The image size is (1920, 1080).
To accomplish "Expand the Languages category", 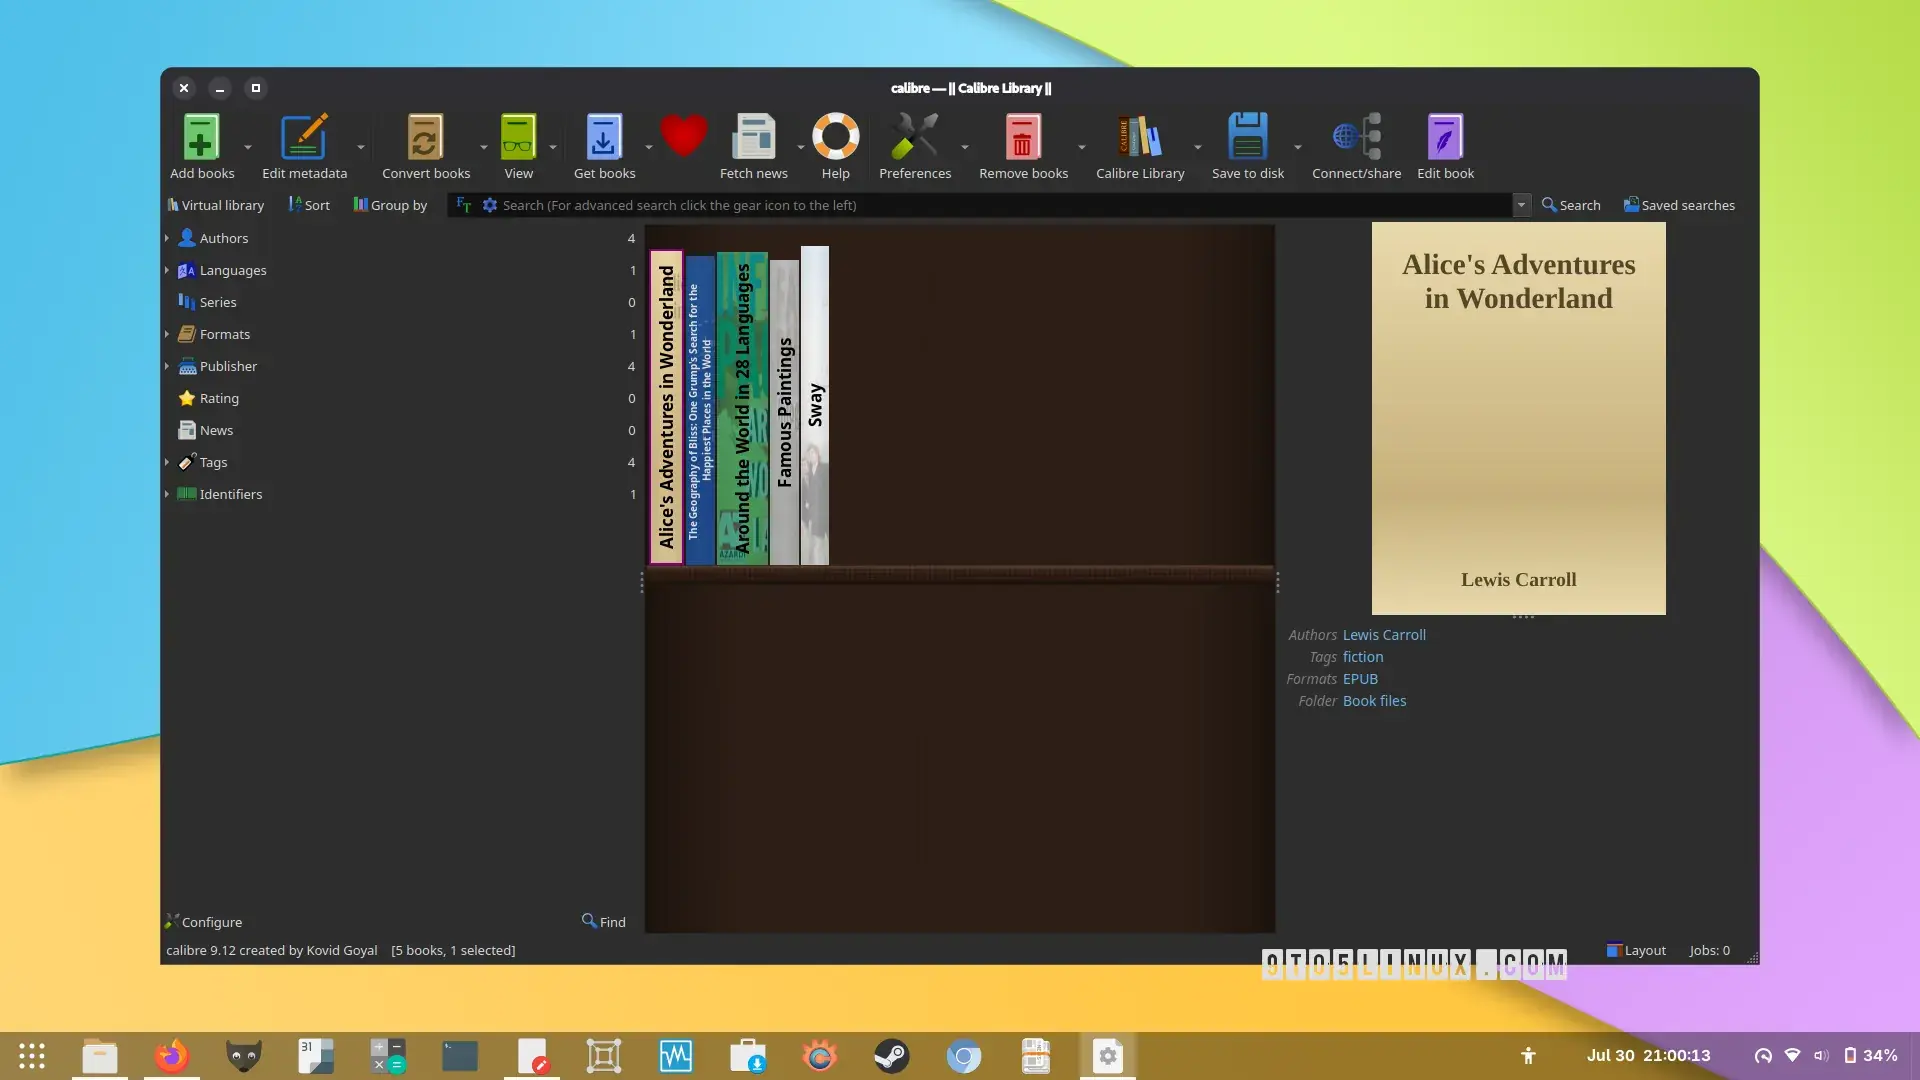I will tap(167, 270).
